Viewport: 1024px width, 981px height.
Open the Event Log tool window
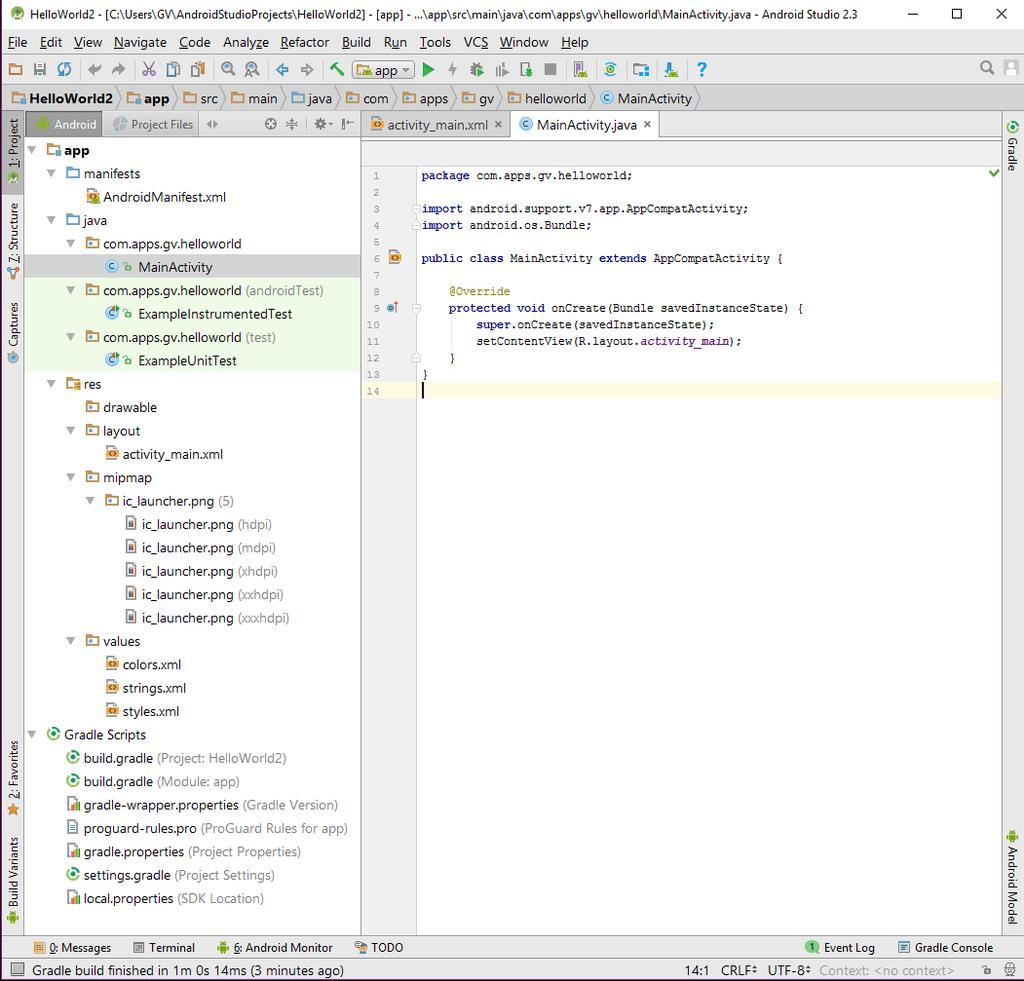(841, 947)
